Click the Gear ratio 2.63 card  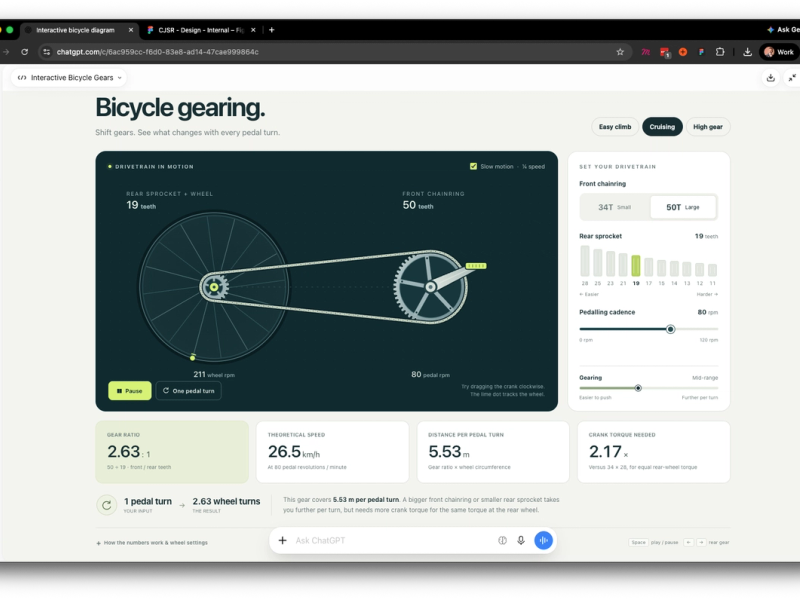(172, 452)
